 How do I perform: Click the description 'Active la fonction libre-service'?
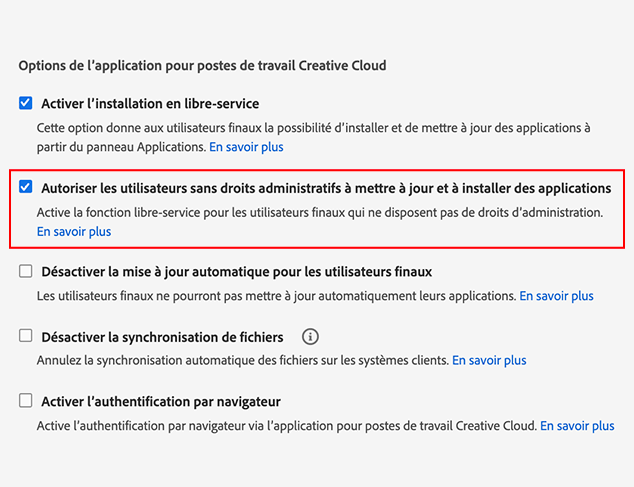320,212
